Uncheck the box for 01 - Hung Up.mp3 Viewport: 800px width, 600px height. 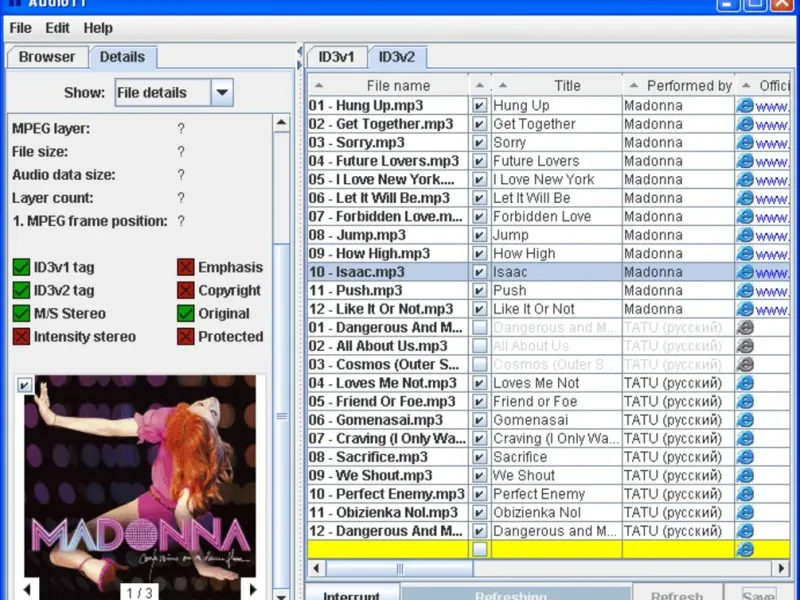point(480,106)
